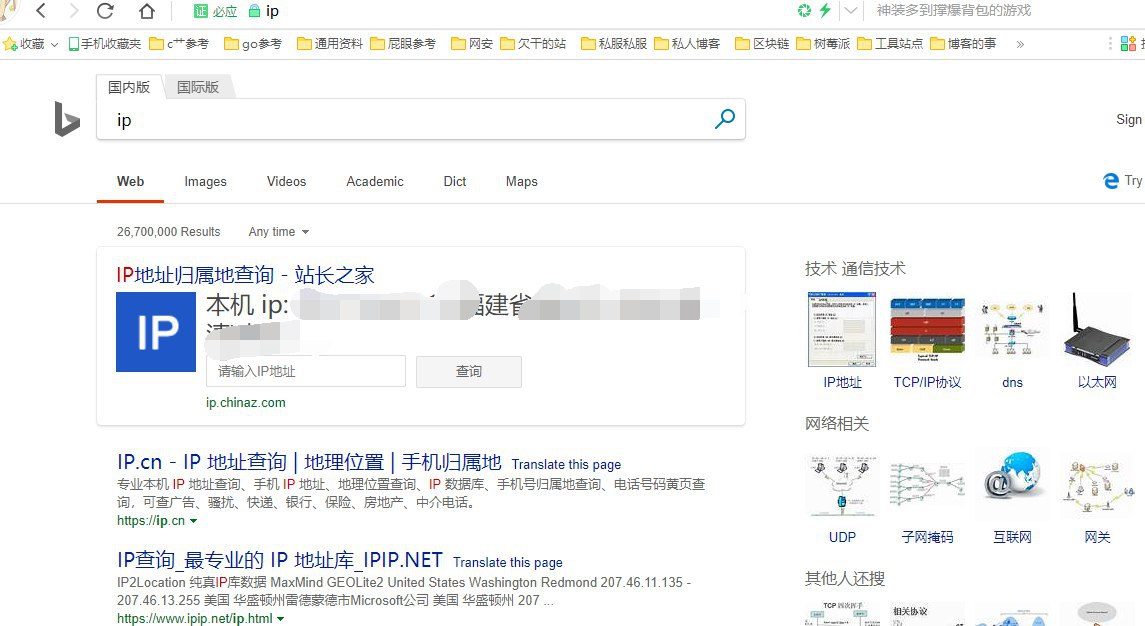Expand the Any time filter dropdown
Screen dimensions: 1145x626
pos(279,231)
